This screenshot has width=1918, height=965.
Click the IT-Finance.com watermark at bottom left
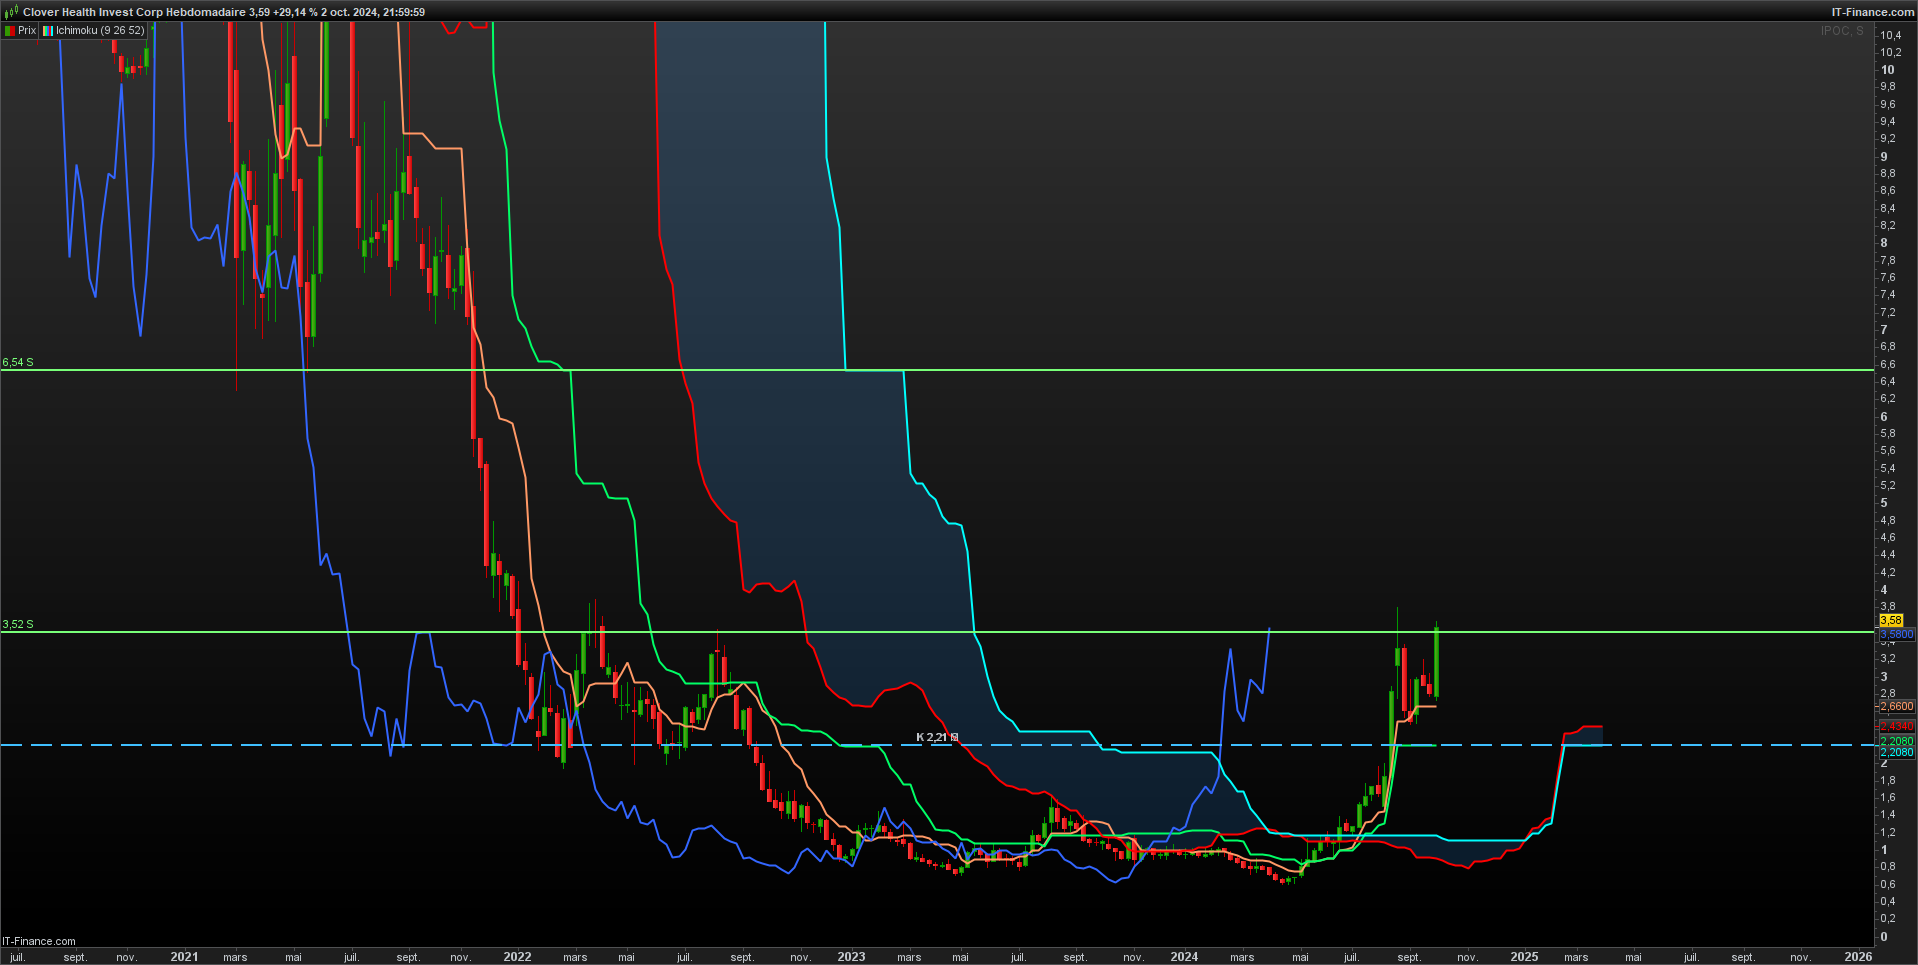pos(39,941)
